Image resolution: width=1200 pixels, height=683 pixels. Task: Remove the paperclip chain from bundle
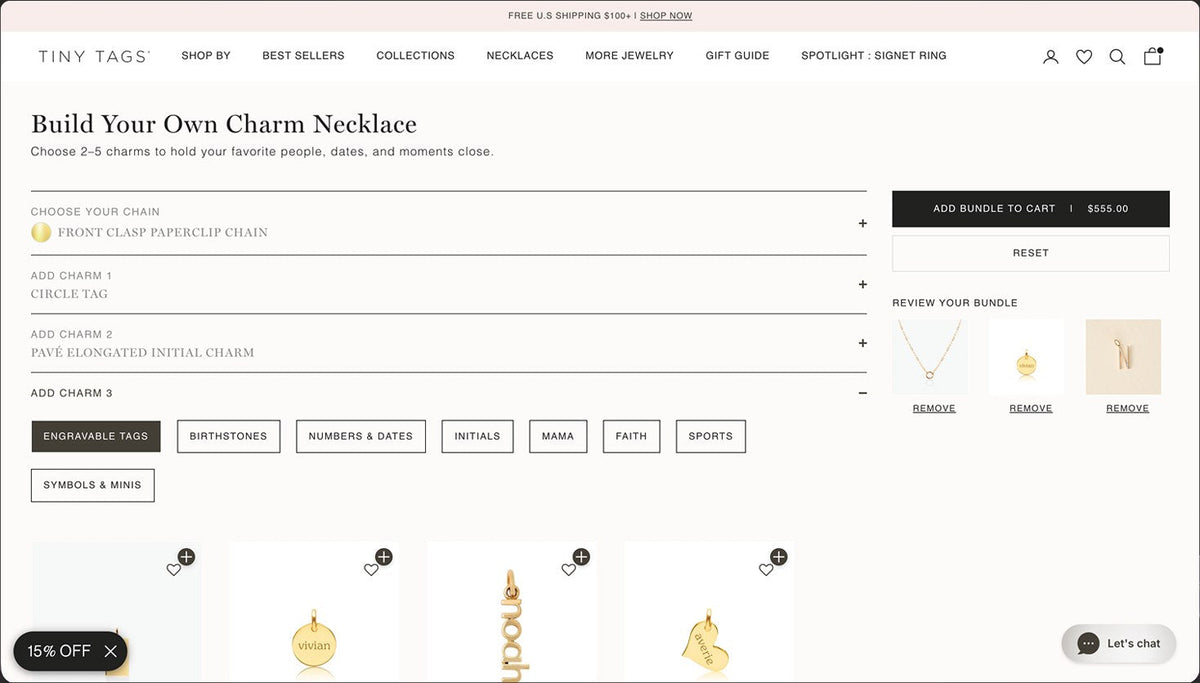click(934, 408)
